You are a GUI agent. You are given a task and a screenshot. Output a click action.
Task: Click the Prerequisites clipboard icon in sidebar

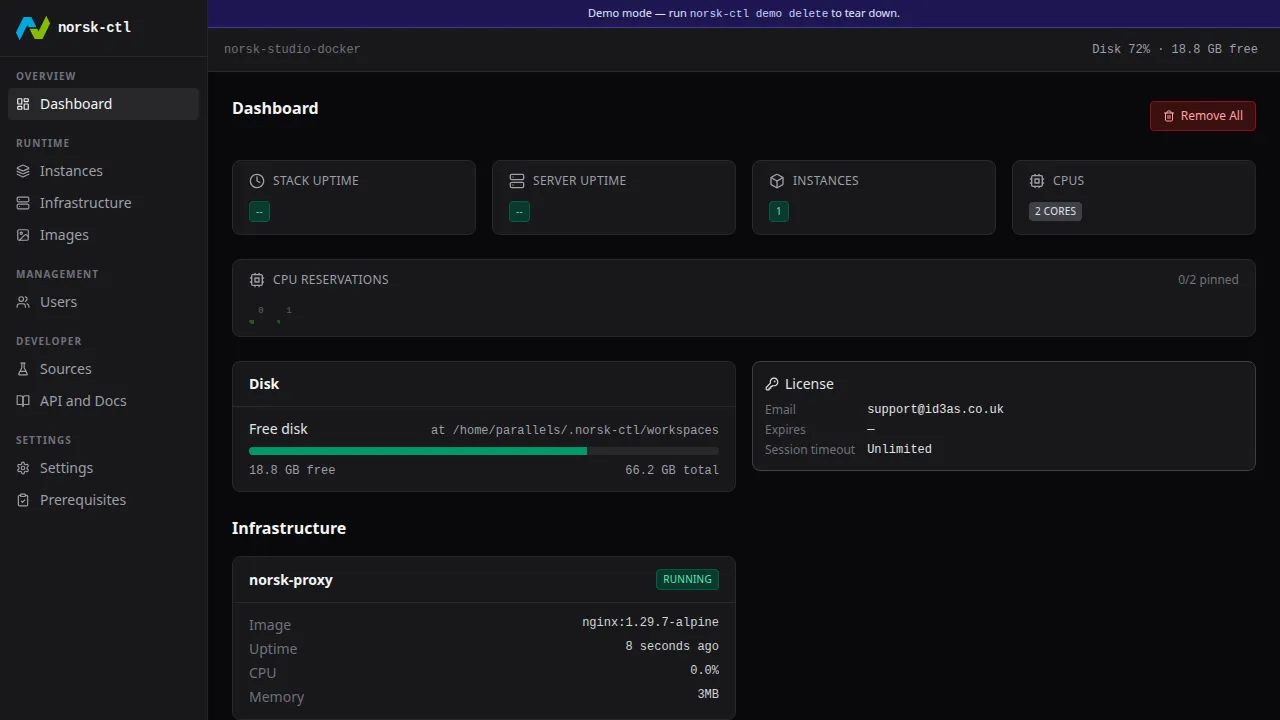point(23,500)
